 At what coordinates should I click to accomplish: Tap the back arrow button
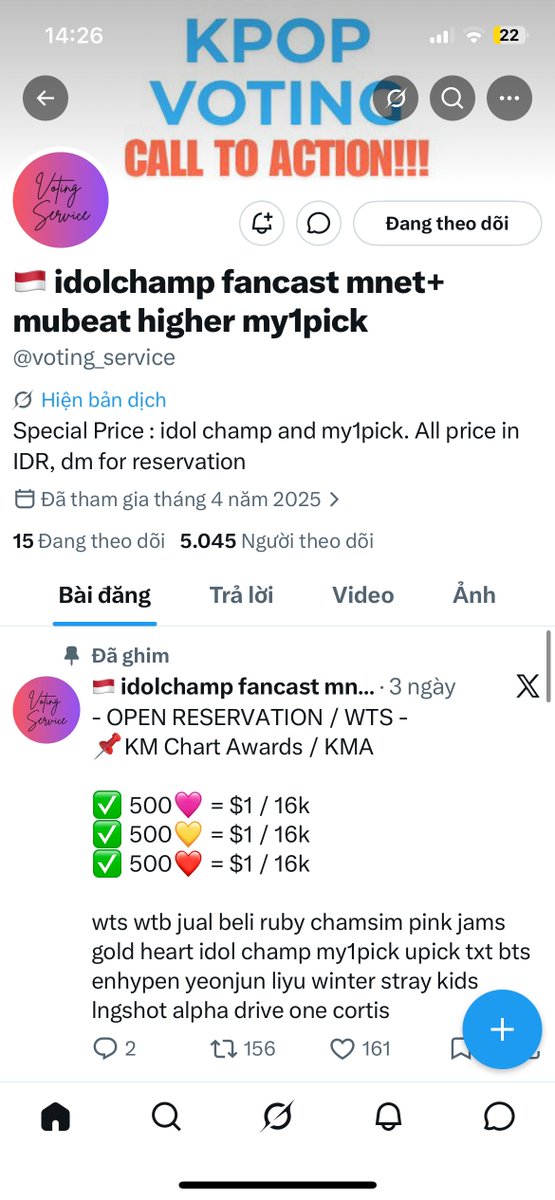coord(46,98)
